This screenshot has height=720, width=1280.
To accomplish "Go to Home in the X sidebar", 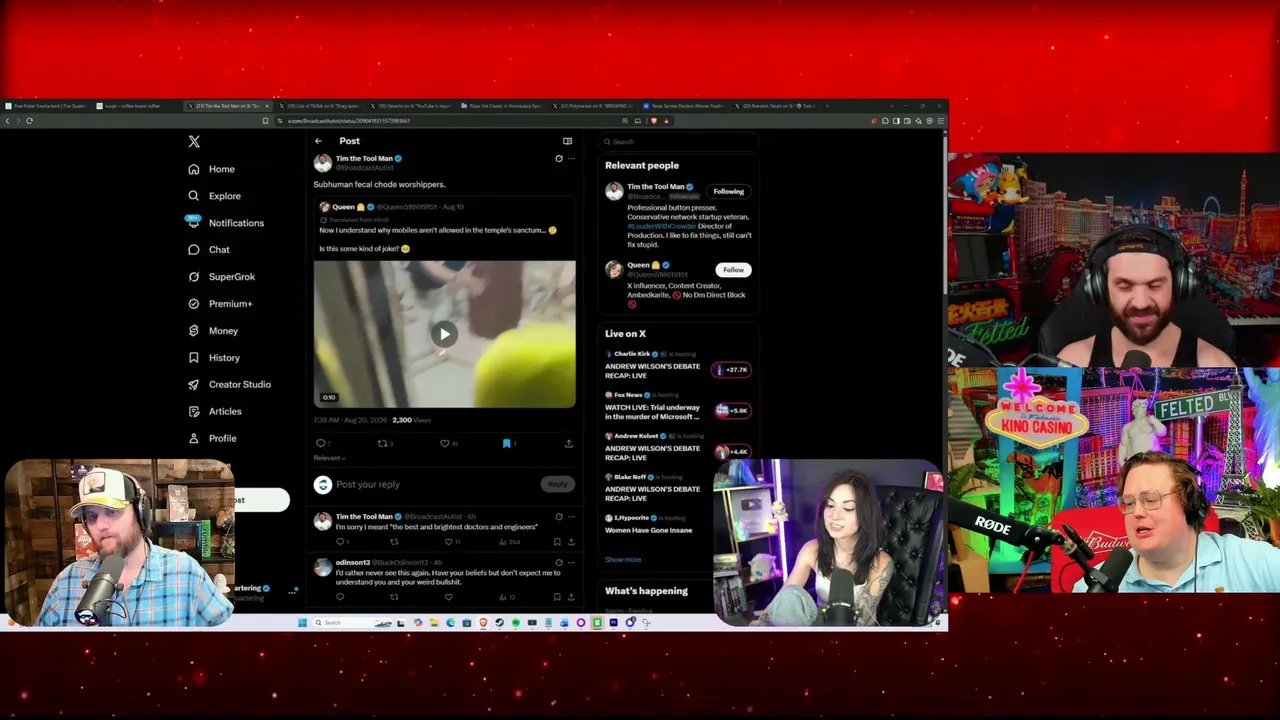I will point(211,169).
